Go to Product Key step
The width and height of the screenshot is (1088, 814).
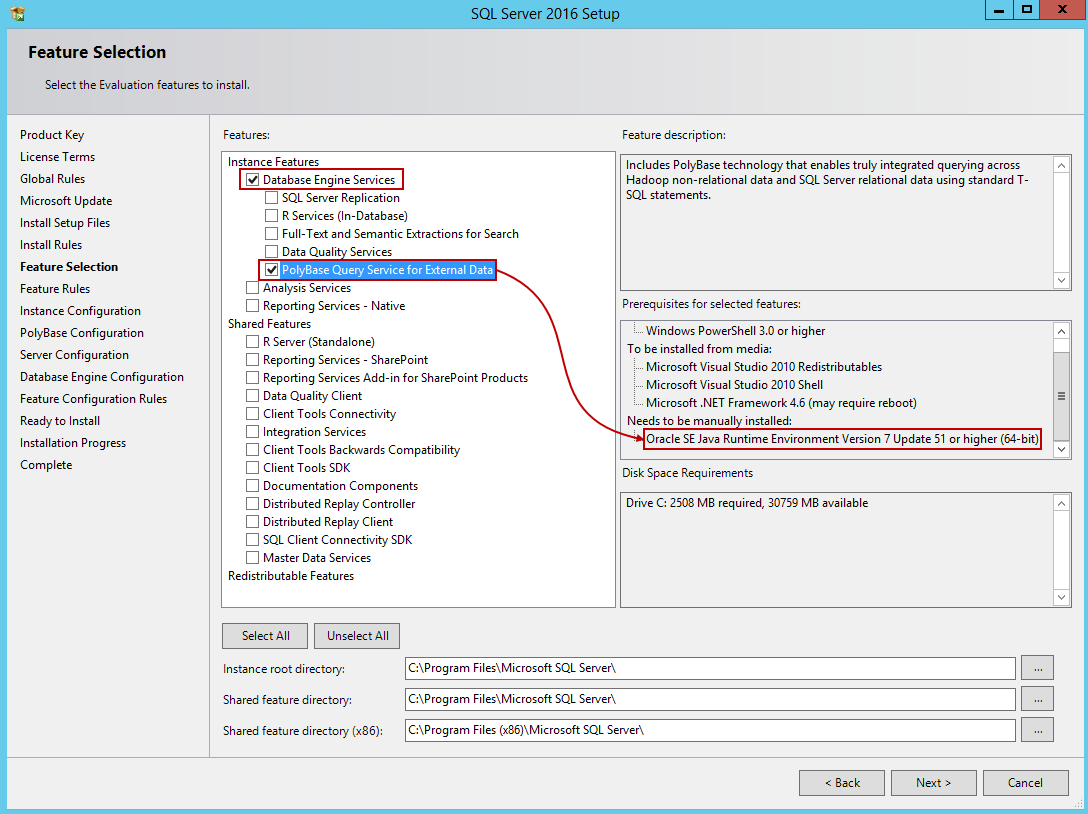point(52,135)
